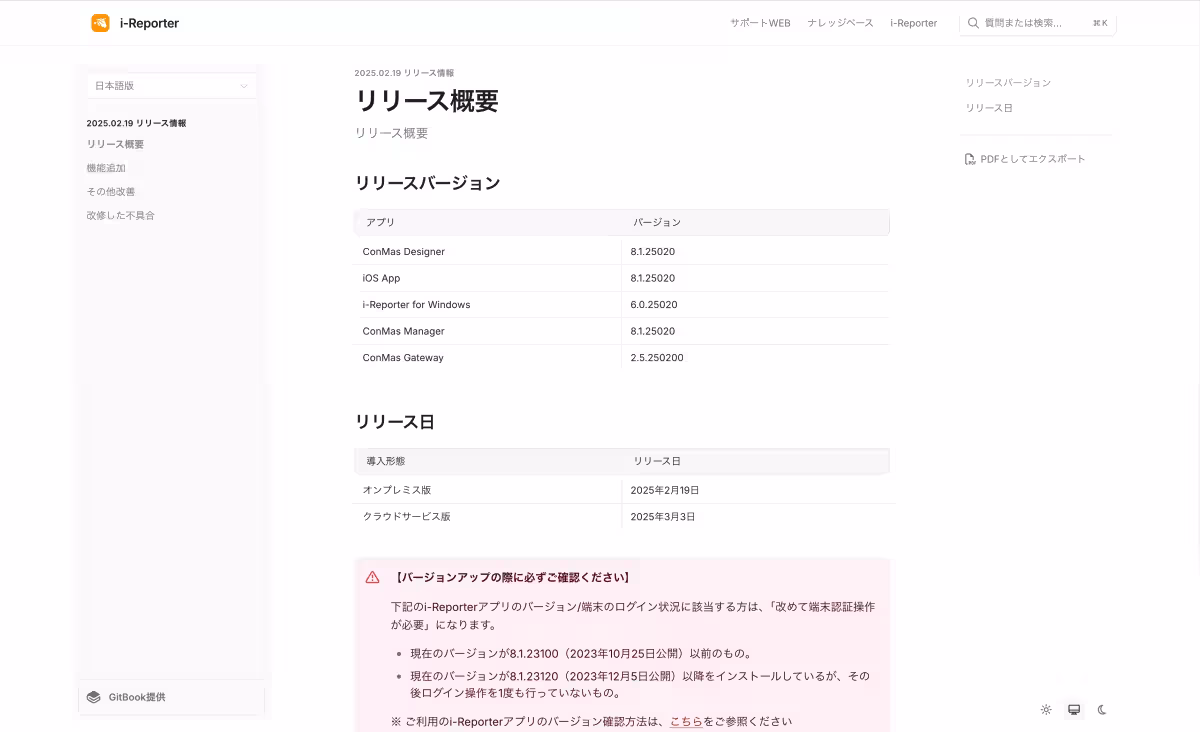1200x732 pixels.
Task: Click the アプリ column header
Action: tap(380, 222)
